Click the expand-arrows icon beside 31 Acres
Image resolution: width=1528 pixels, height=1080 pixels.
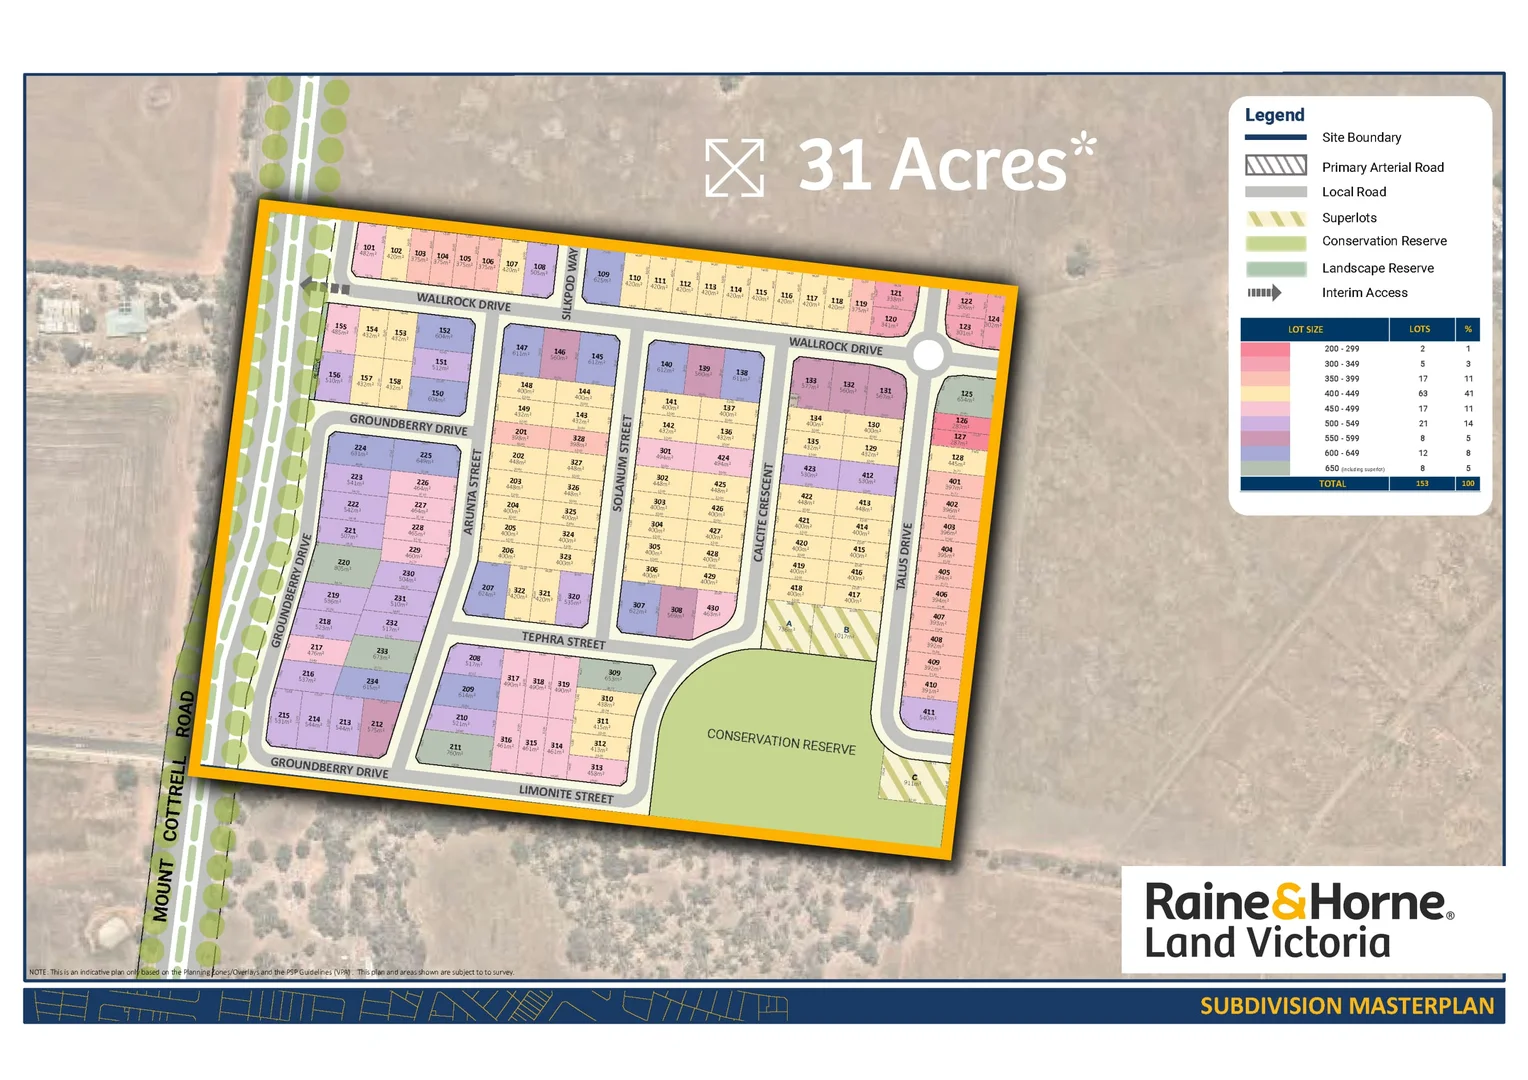[734, 167]
